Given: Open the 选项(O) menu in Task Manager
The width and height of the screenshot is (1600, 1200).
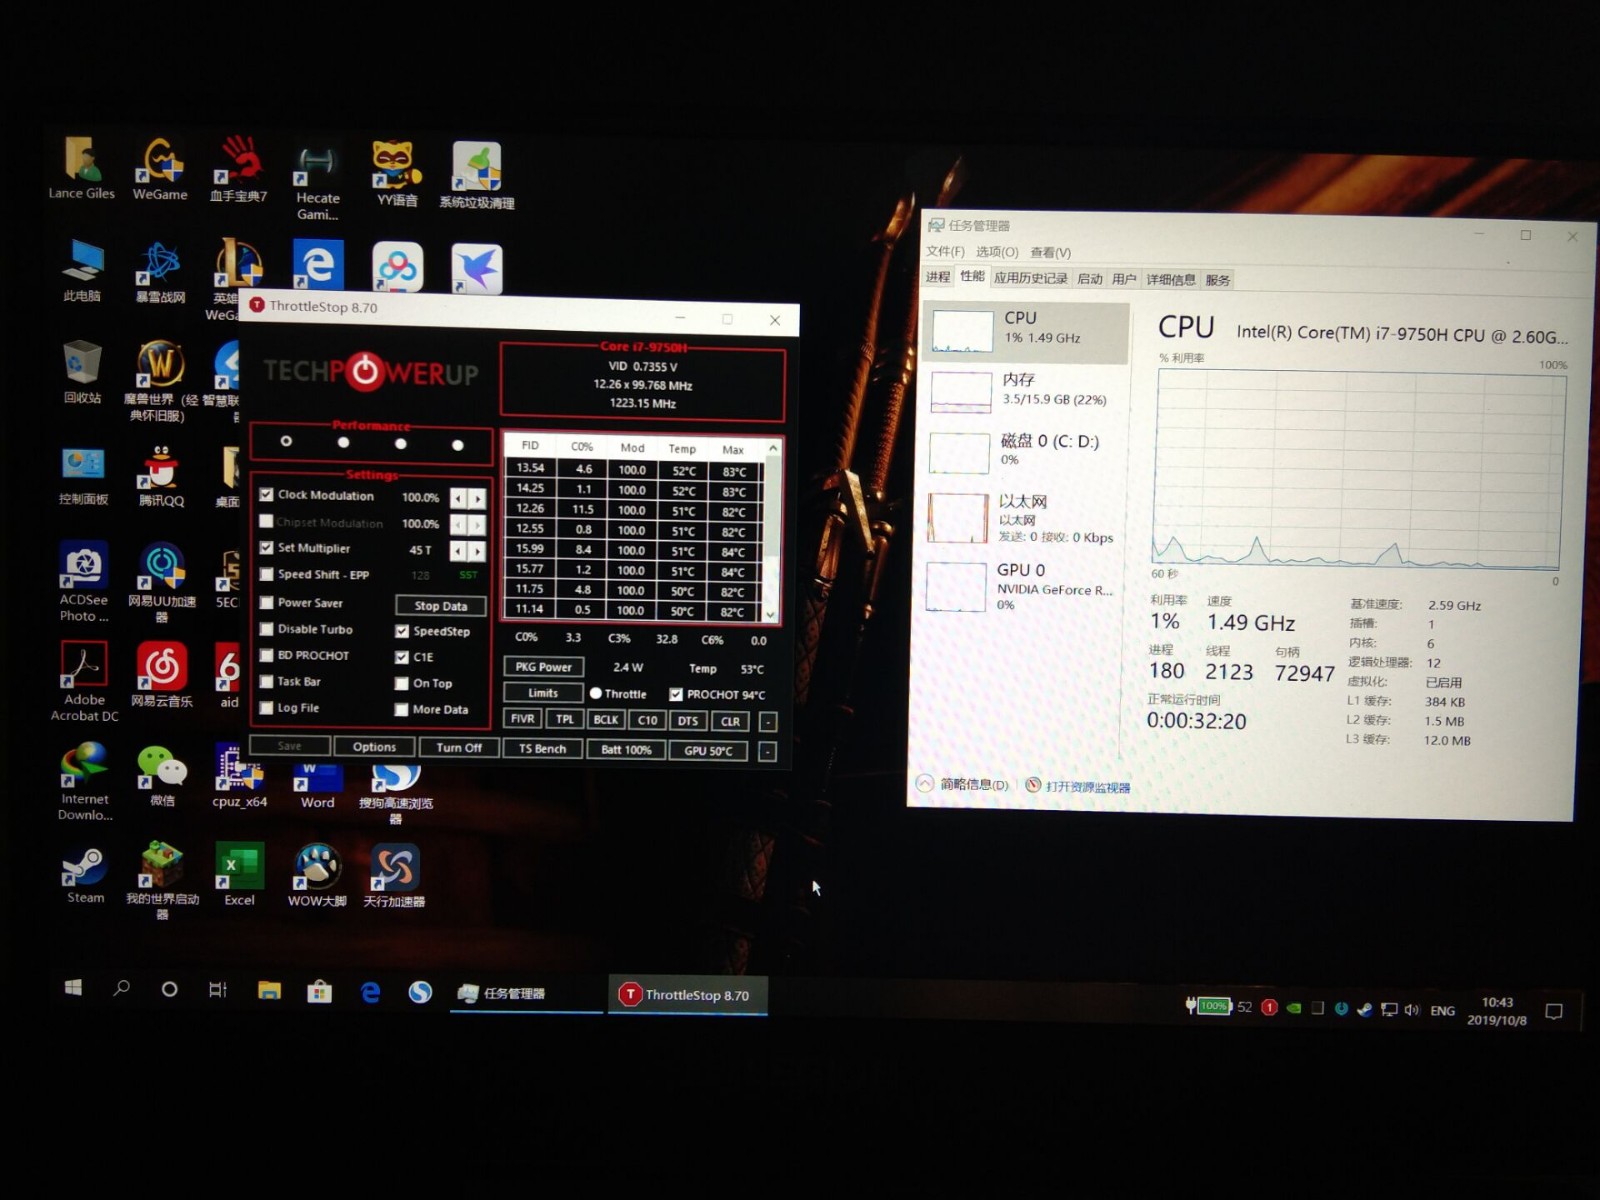Looking at the screenshot, I should click(997, 252).
